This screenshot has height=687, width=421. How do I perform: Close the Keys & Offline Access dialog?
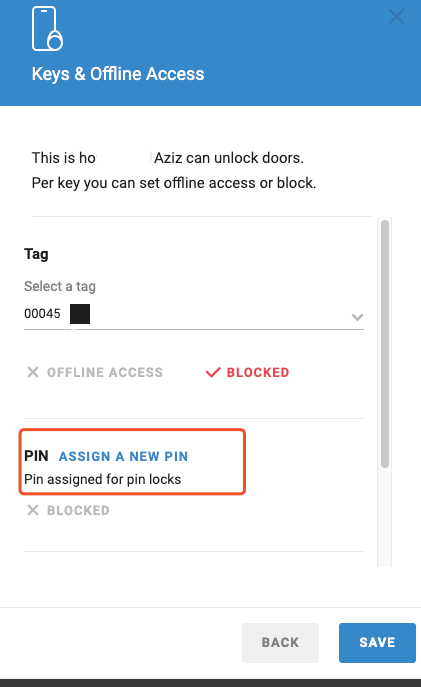396,17
